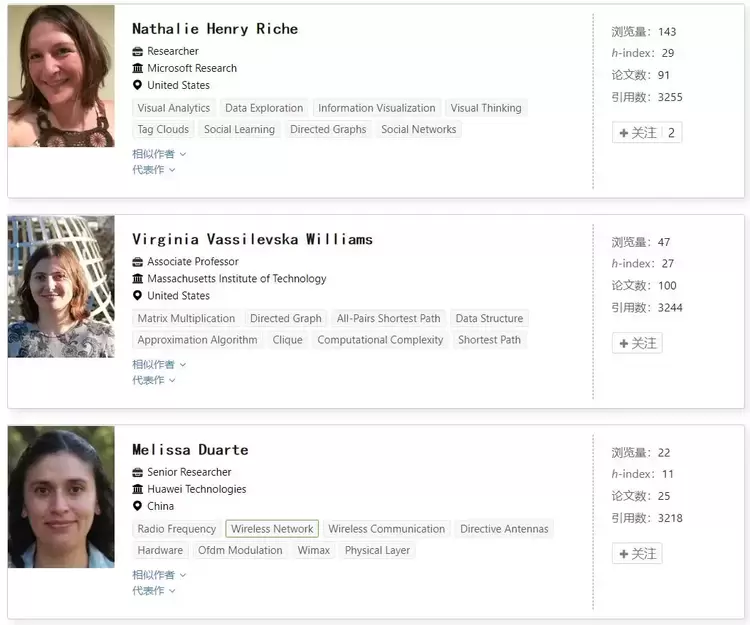Open Melissa Duarte's profile name link
Screen dimensions: 750x625
(x=190, y=450)
